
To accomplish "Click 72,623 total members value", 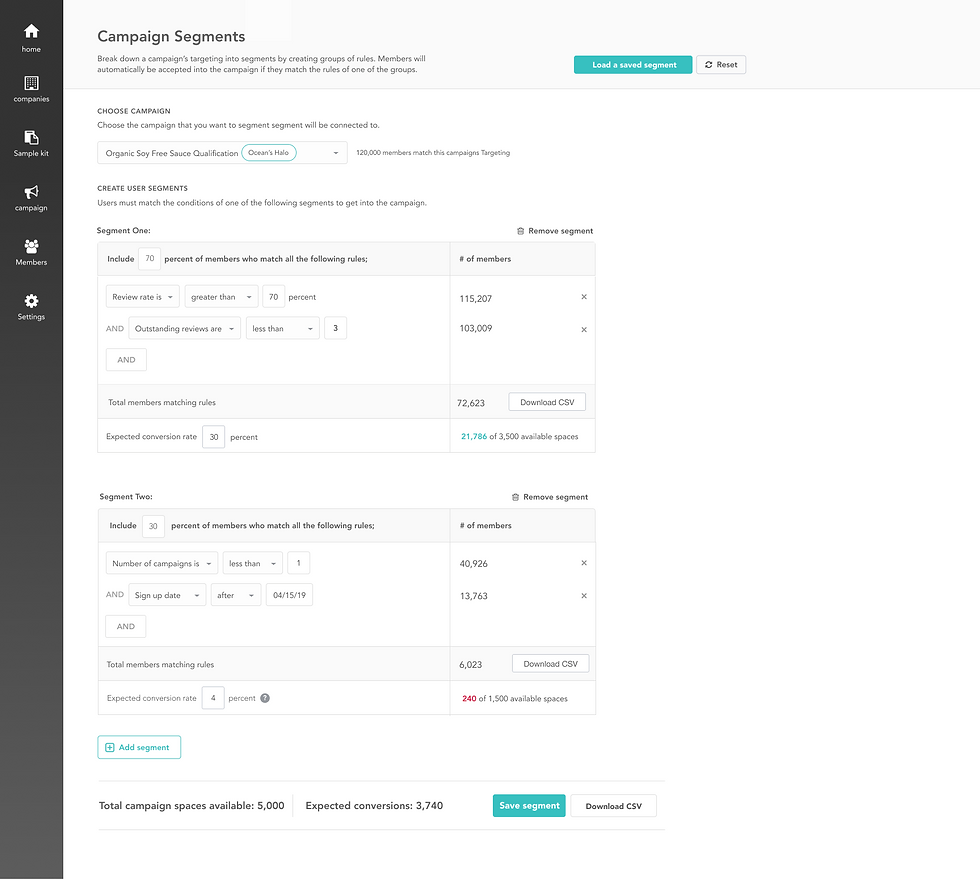I will click(471, 403).
